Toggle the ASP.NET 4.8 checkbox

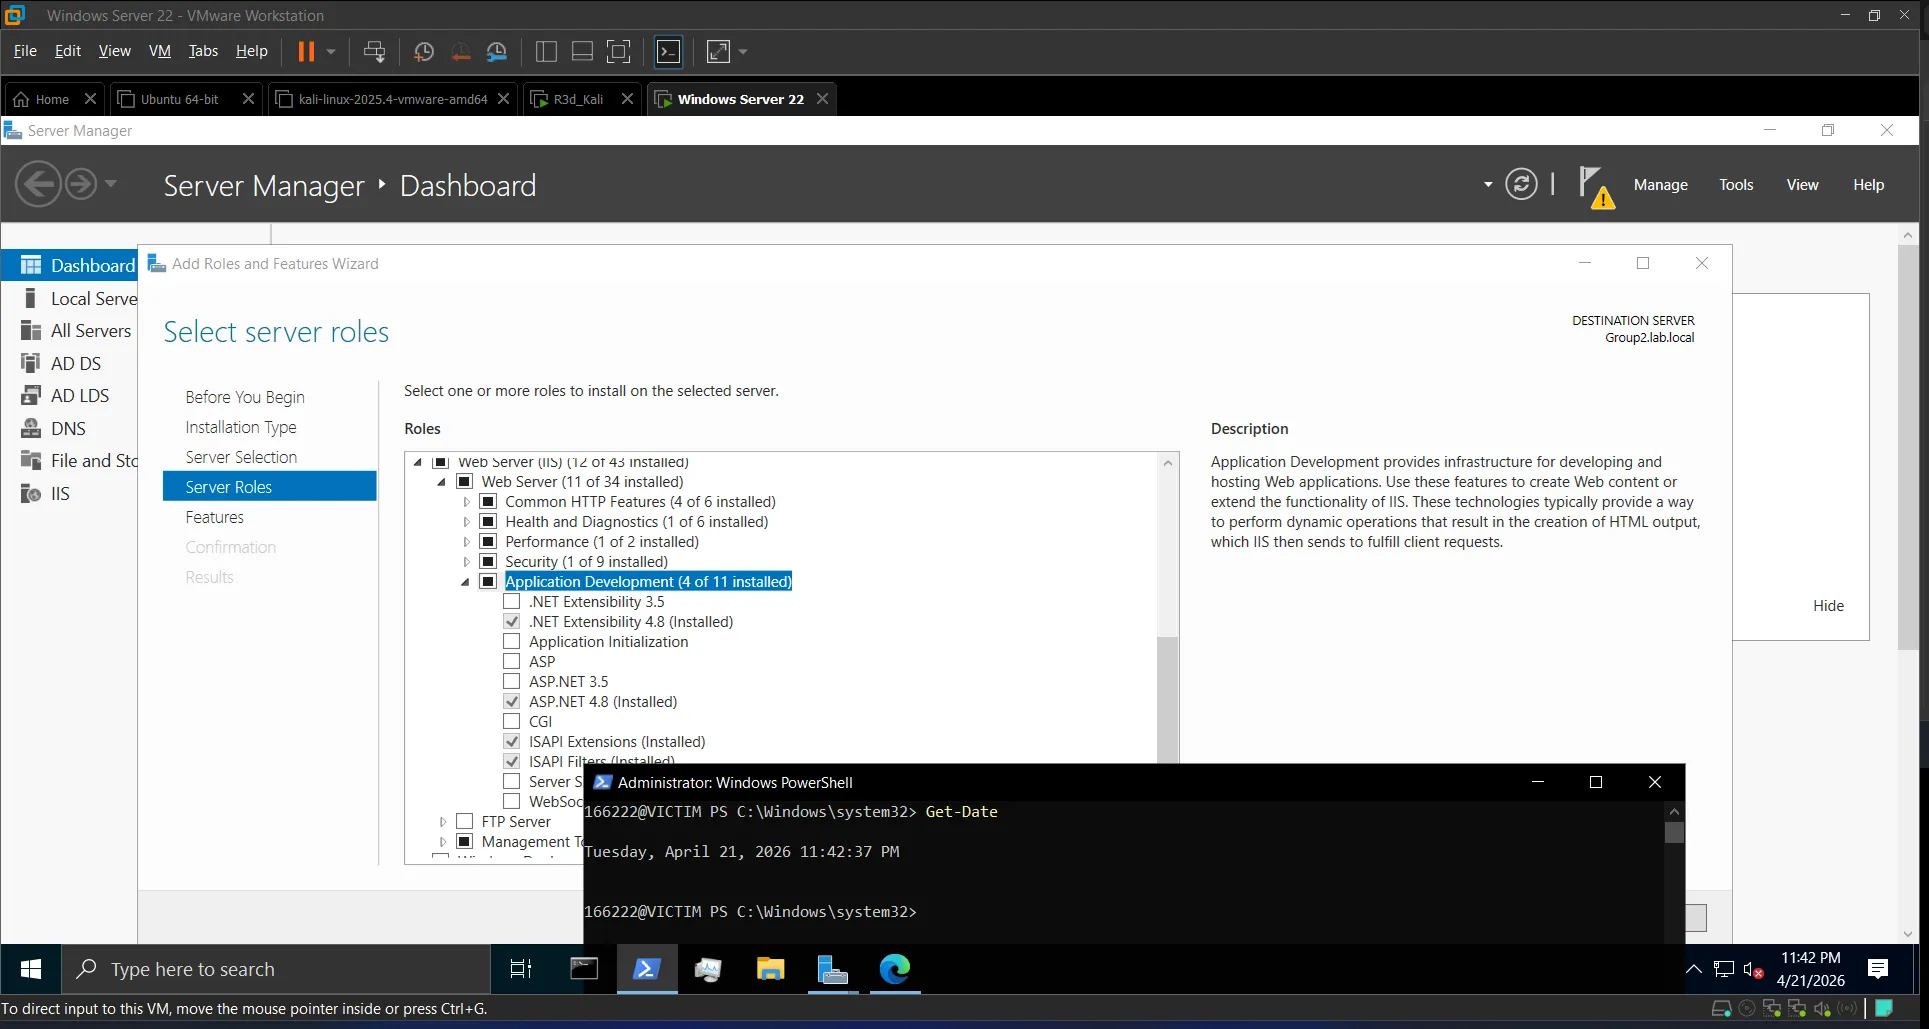512,701
